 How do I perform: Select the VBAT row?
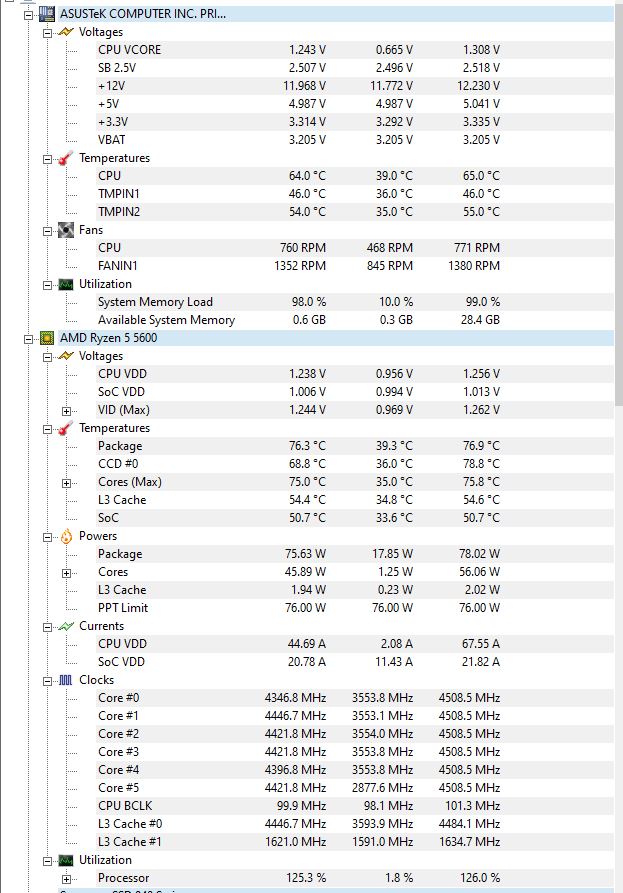coord(355,140)
